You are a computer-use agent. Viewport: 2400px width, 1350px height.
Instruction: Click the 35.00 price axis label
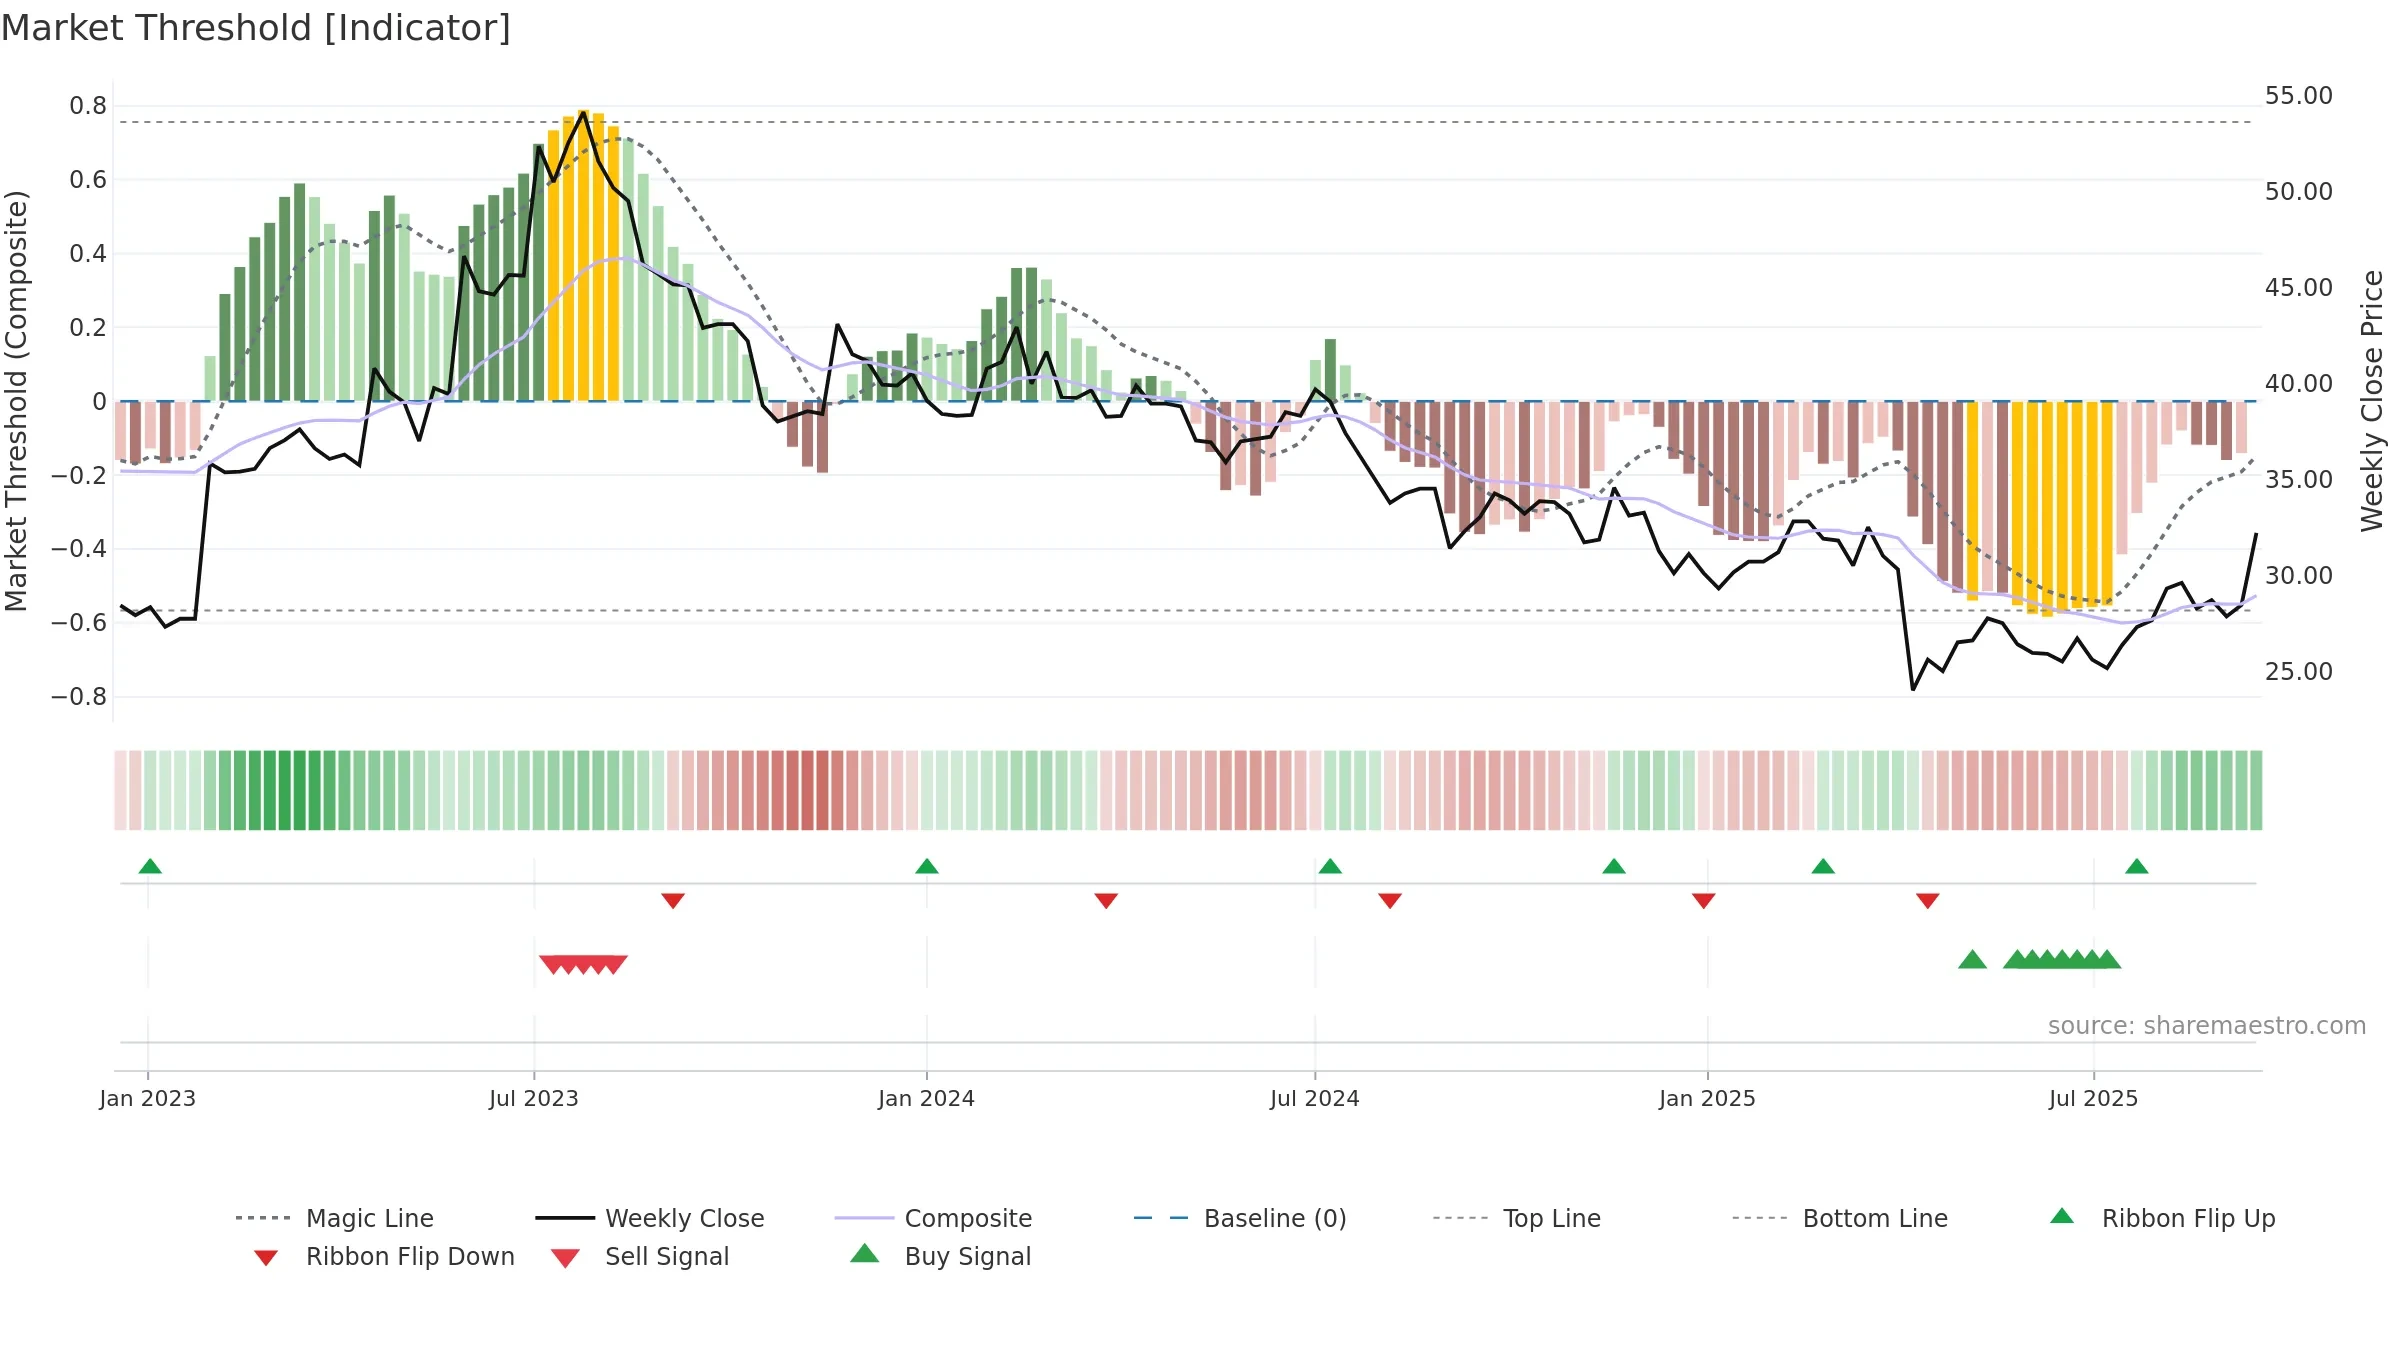(x=2299, y=480)
